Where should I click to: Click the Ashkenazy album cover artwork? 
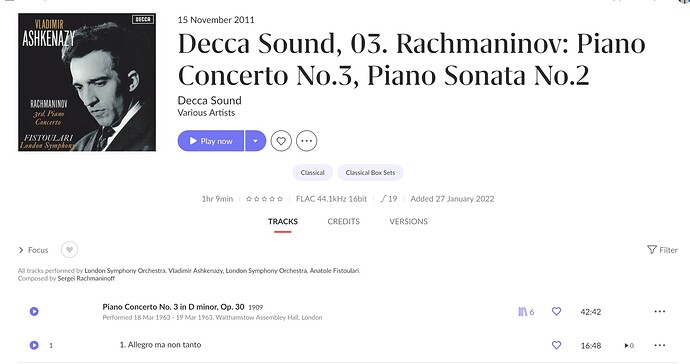[87, 82]
